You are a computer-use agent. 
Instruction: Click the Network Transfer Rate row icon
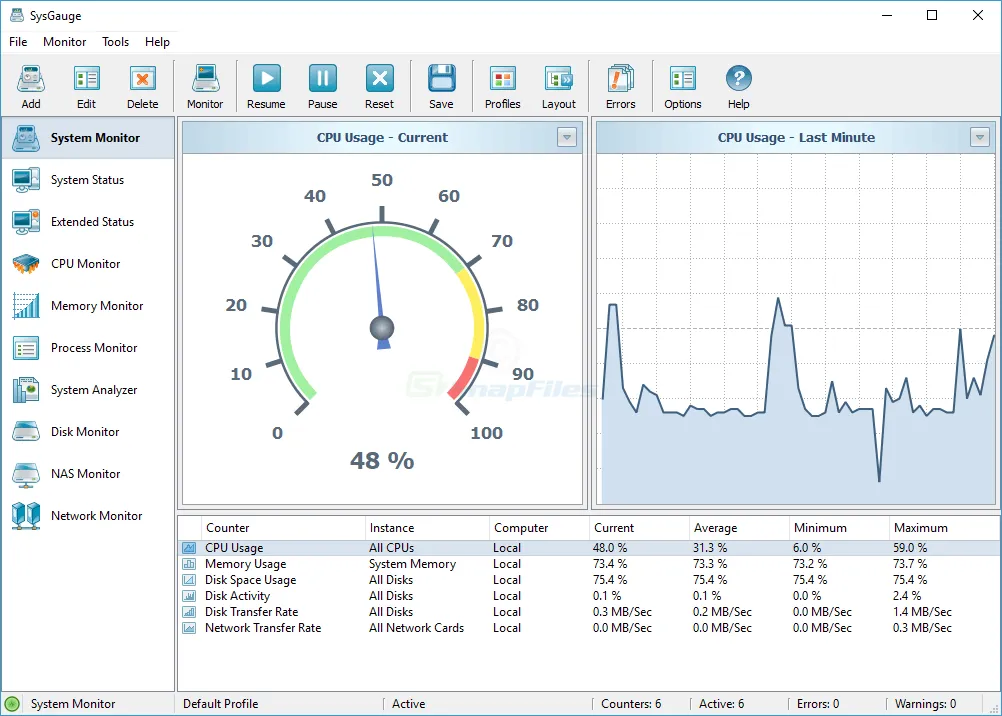189,628
